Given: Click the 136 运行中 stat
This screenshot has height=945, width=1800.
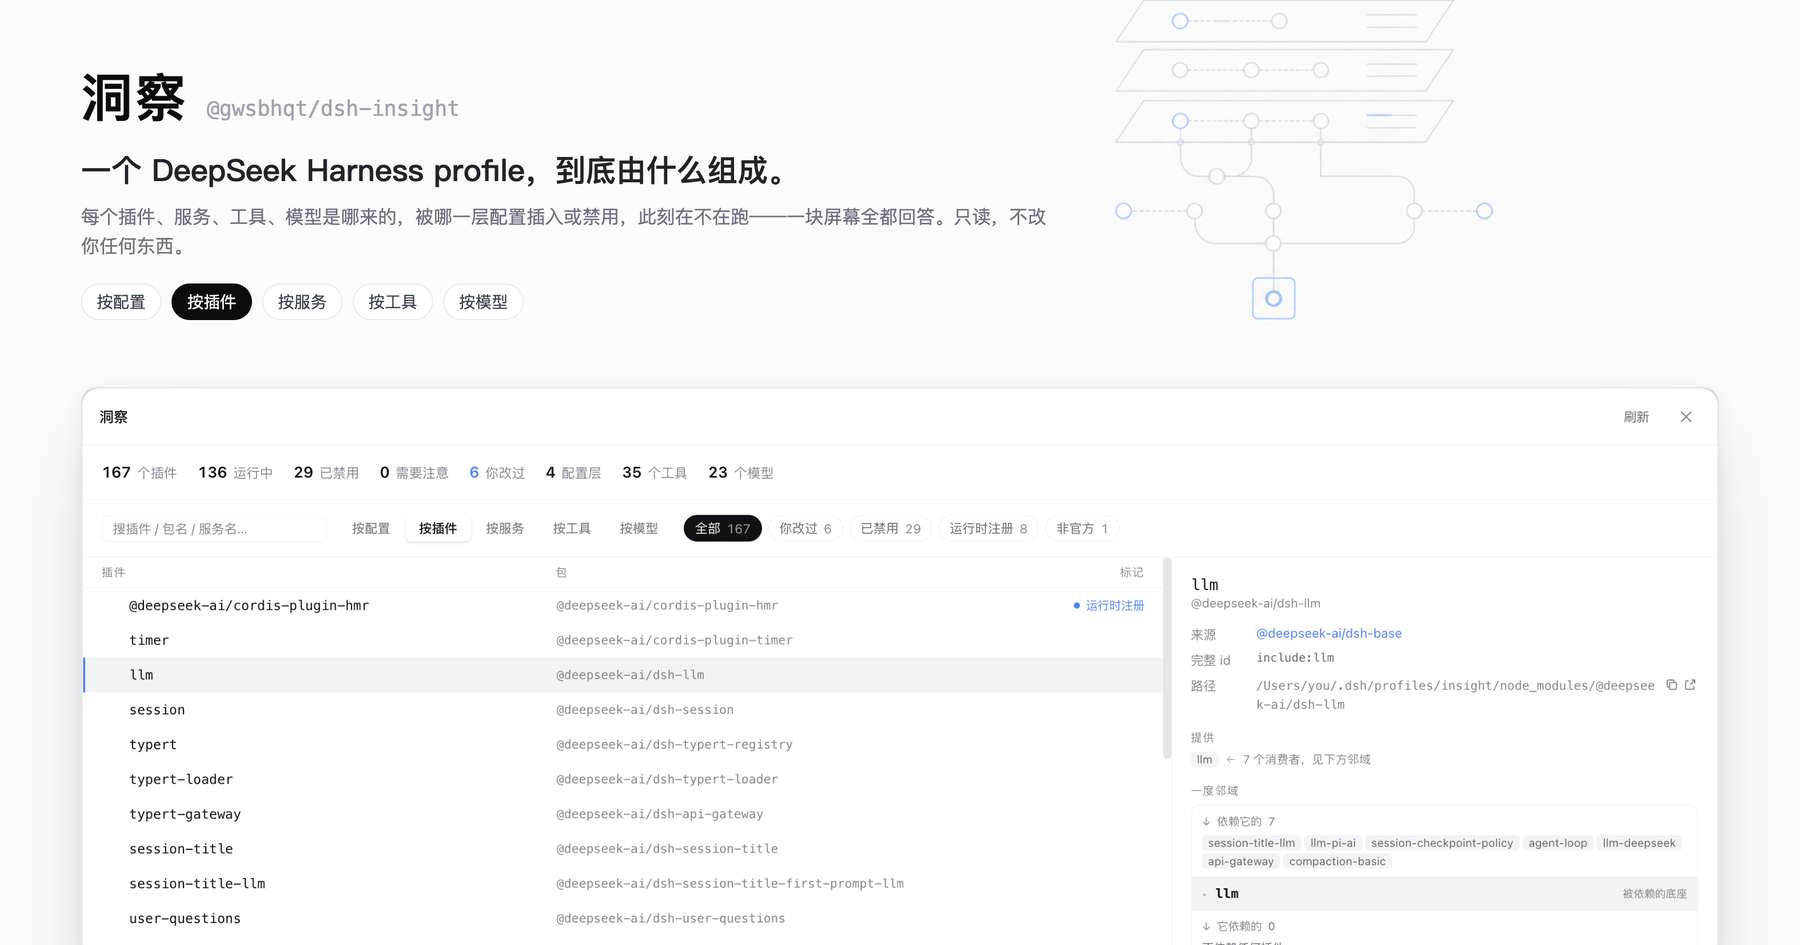Looking at the screenshot, I should 235,473.
